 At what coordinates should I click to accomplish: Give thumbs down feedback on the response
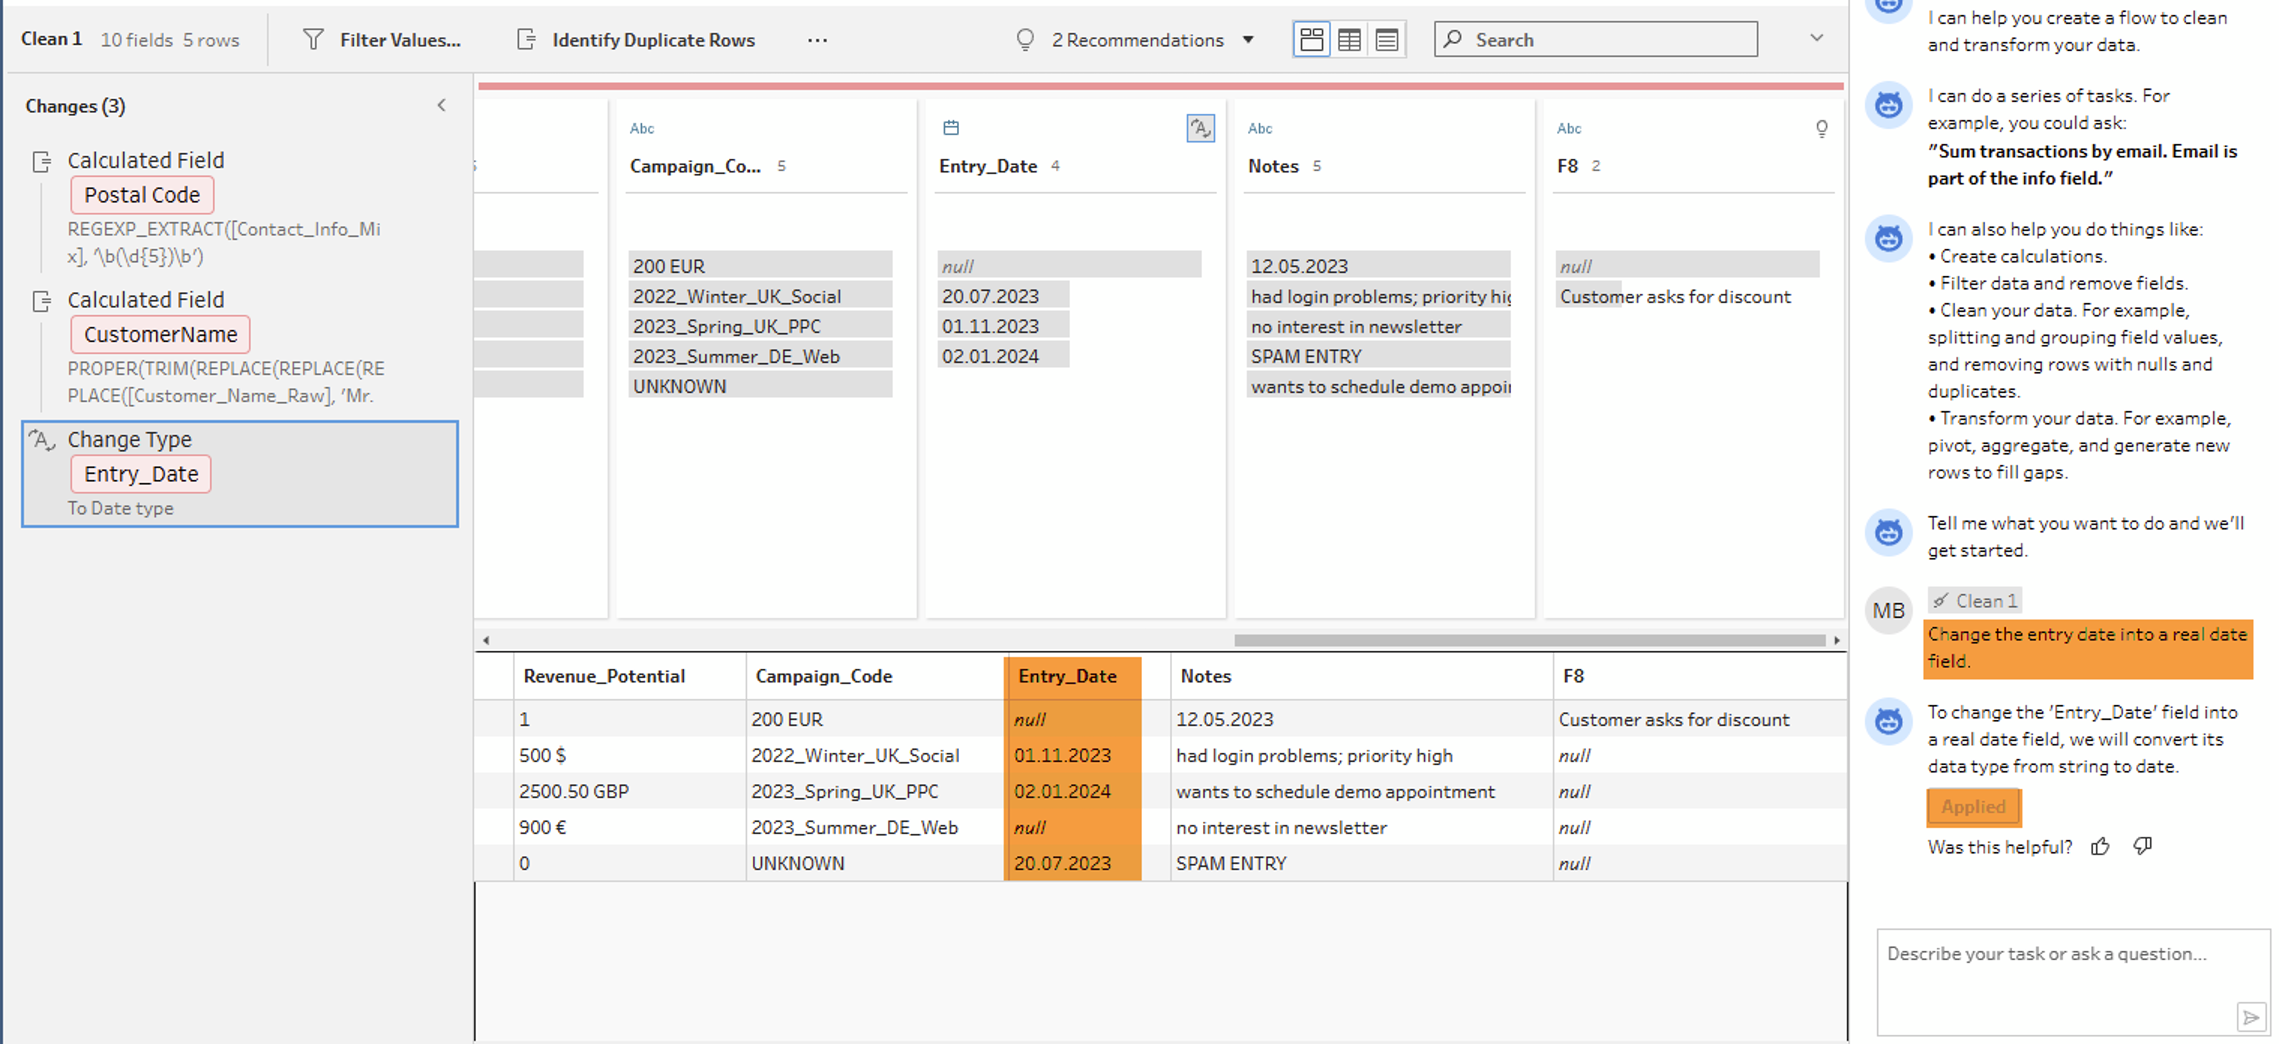(x=2142, y=847)
